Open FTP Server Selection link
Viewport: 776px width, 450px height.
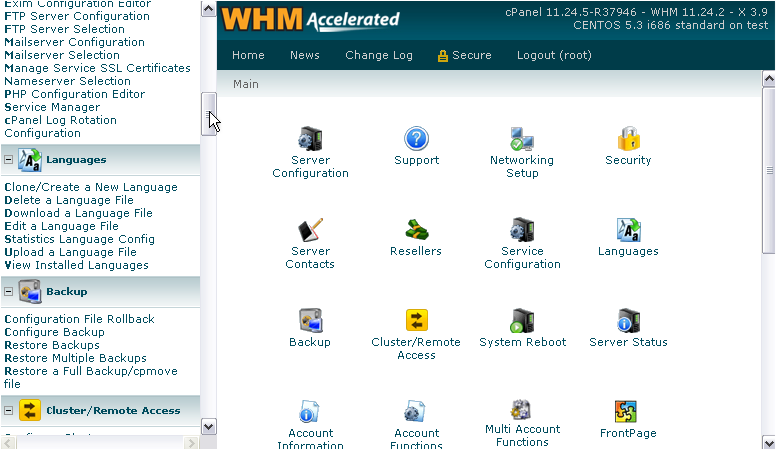pos(64,29)
